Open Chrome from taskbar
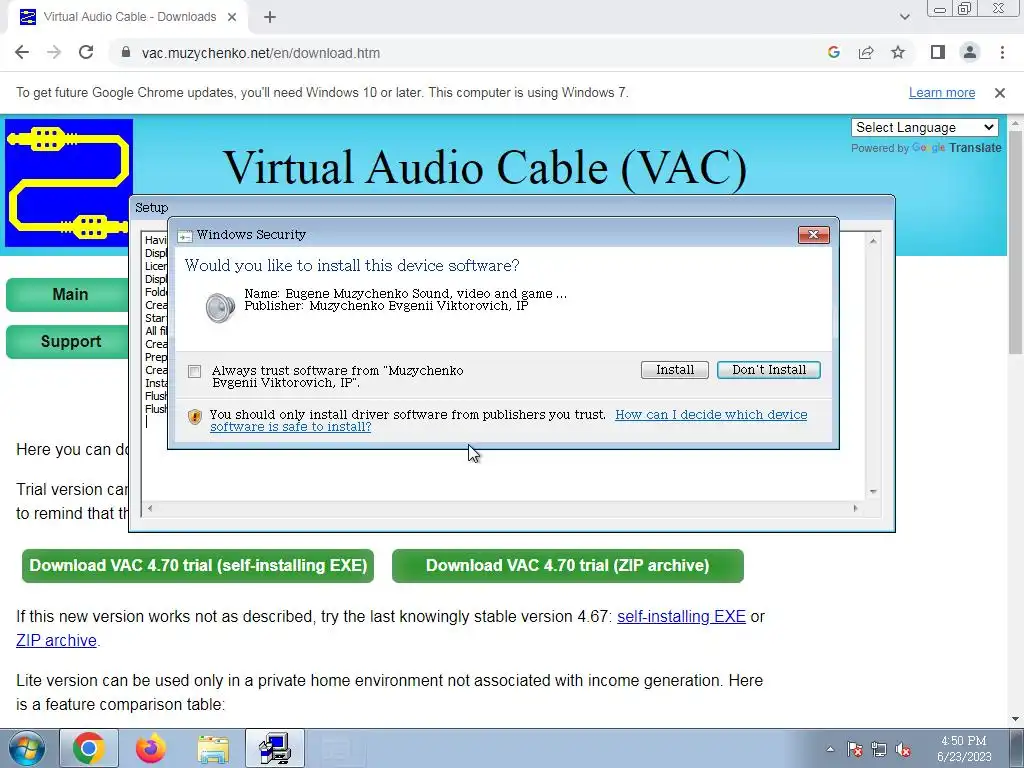The width and height of the screenshot is (1024, 768). coord(89,748)
